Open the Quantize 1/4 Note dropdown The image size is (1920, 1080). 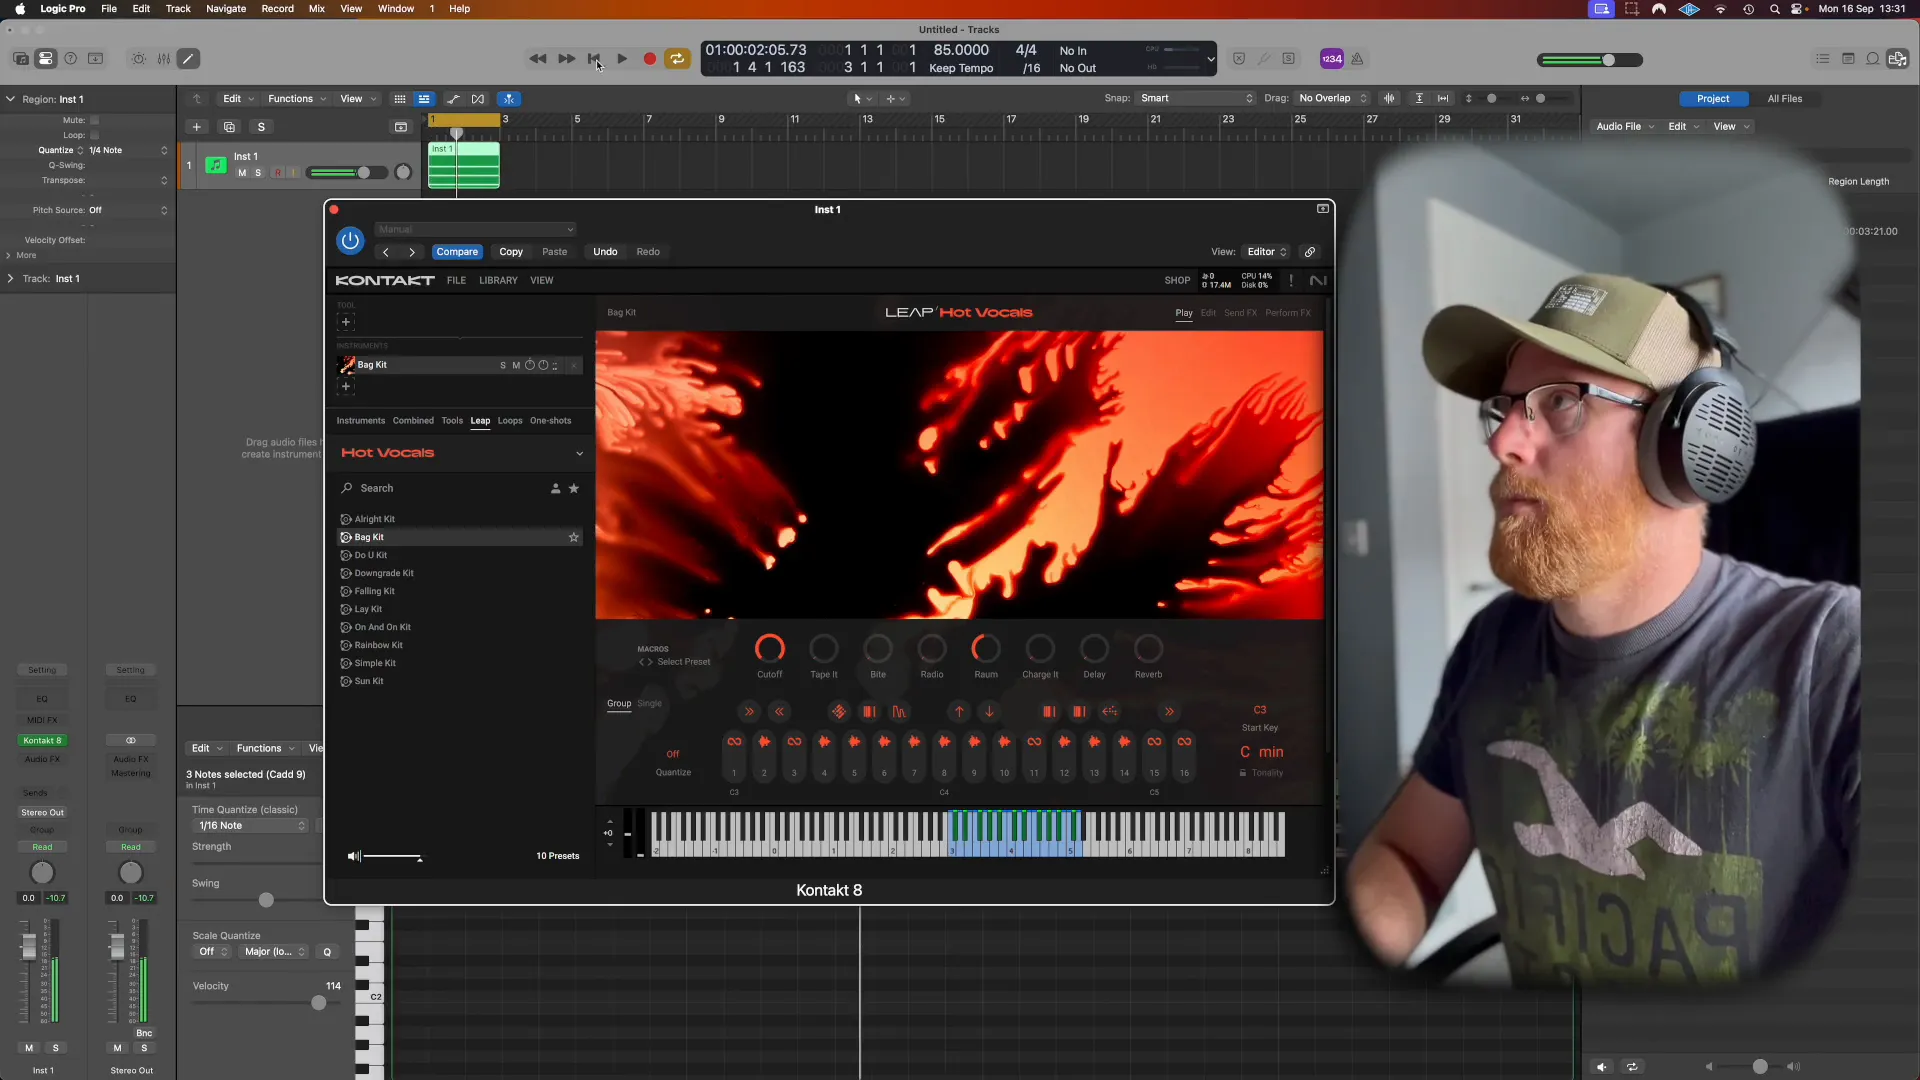coord(128,150)
